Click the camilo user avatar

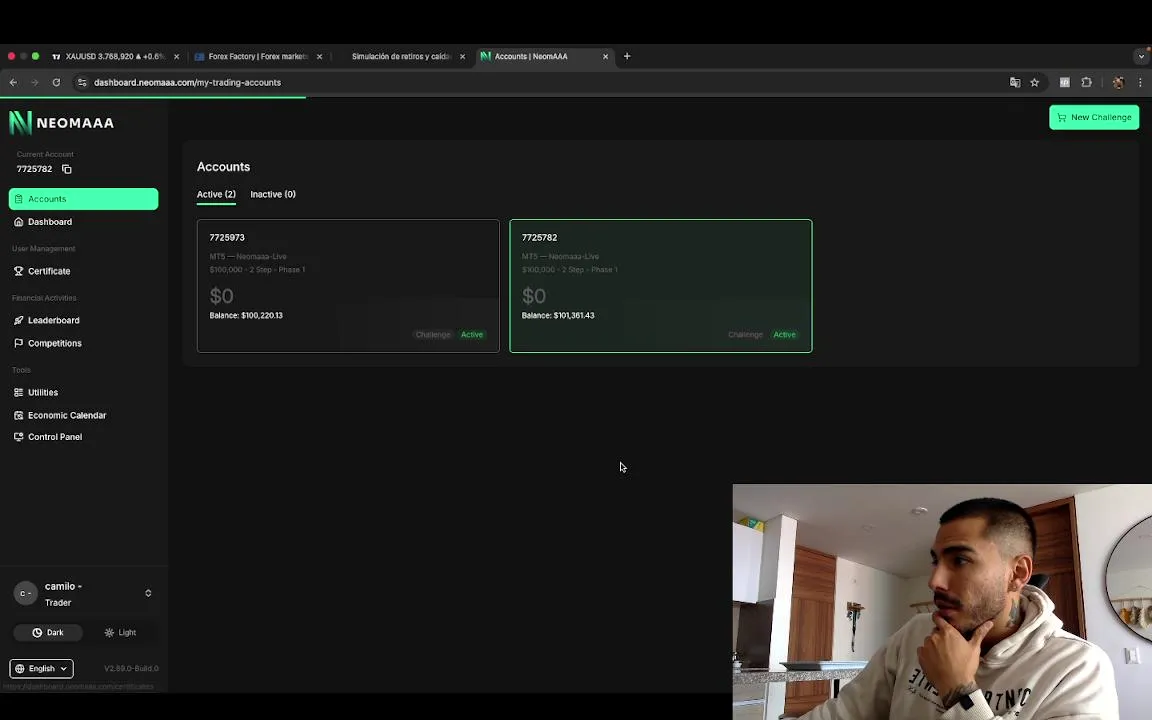click(x=25, y=594)
